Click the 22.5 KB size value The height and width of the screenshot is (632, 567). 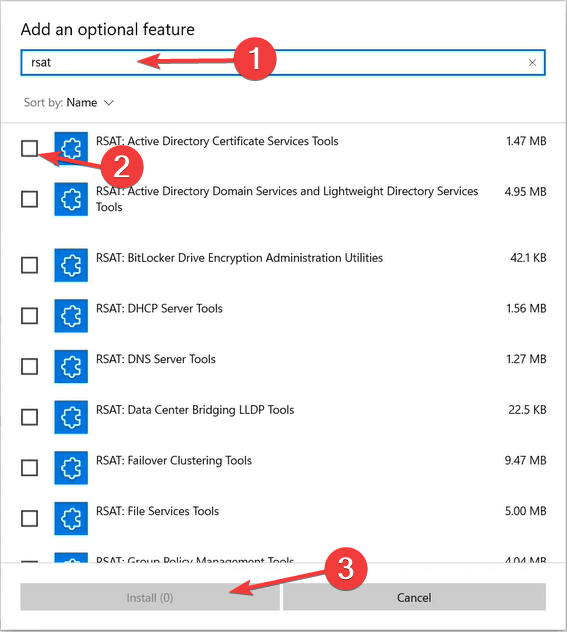[527, 410]
